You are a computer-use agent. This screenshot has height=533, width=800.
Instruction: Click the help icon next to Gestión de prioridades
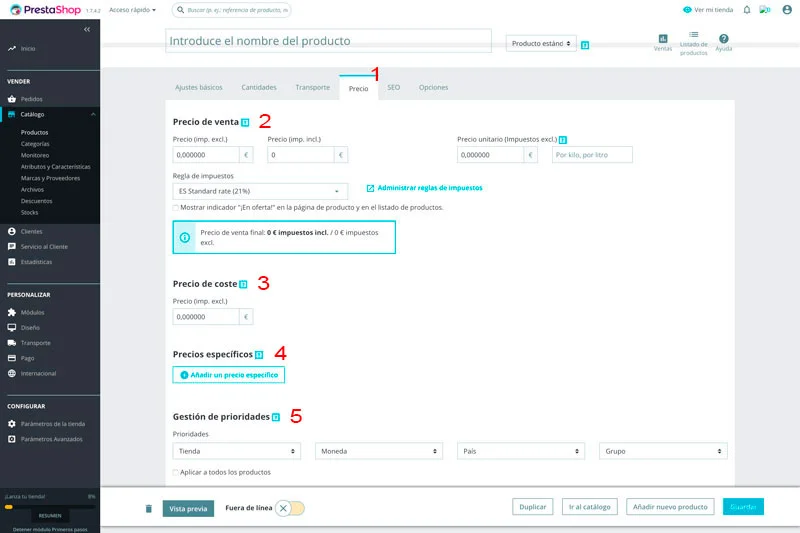tap(276, 417)
